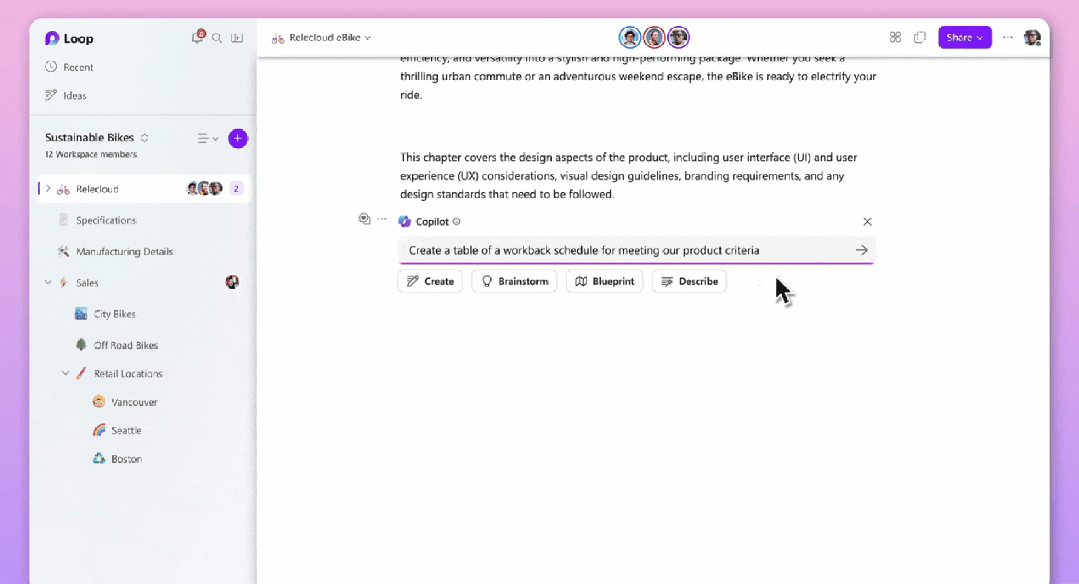Open Manufacturing Details page

pos(125,252)
